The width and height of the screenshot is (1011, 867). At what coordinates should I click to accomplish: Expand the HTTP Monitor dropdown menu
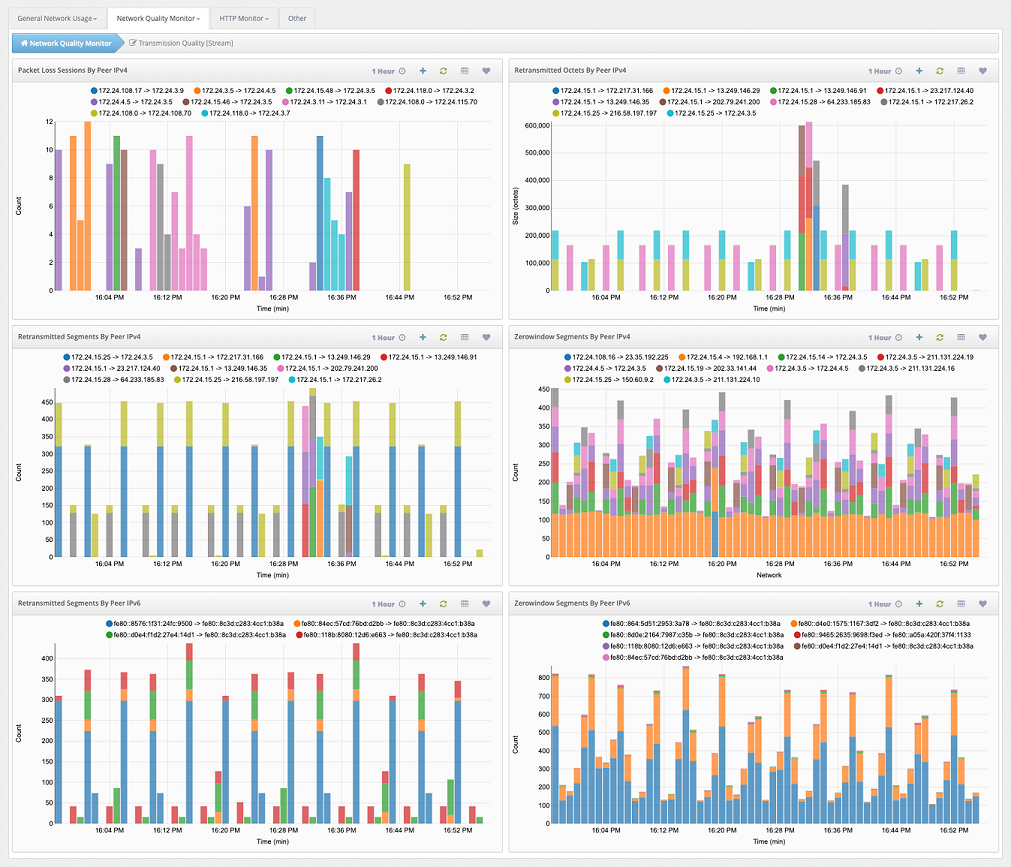(x=244, y=18)
